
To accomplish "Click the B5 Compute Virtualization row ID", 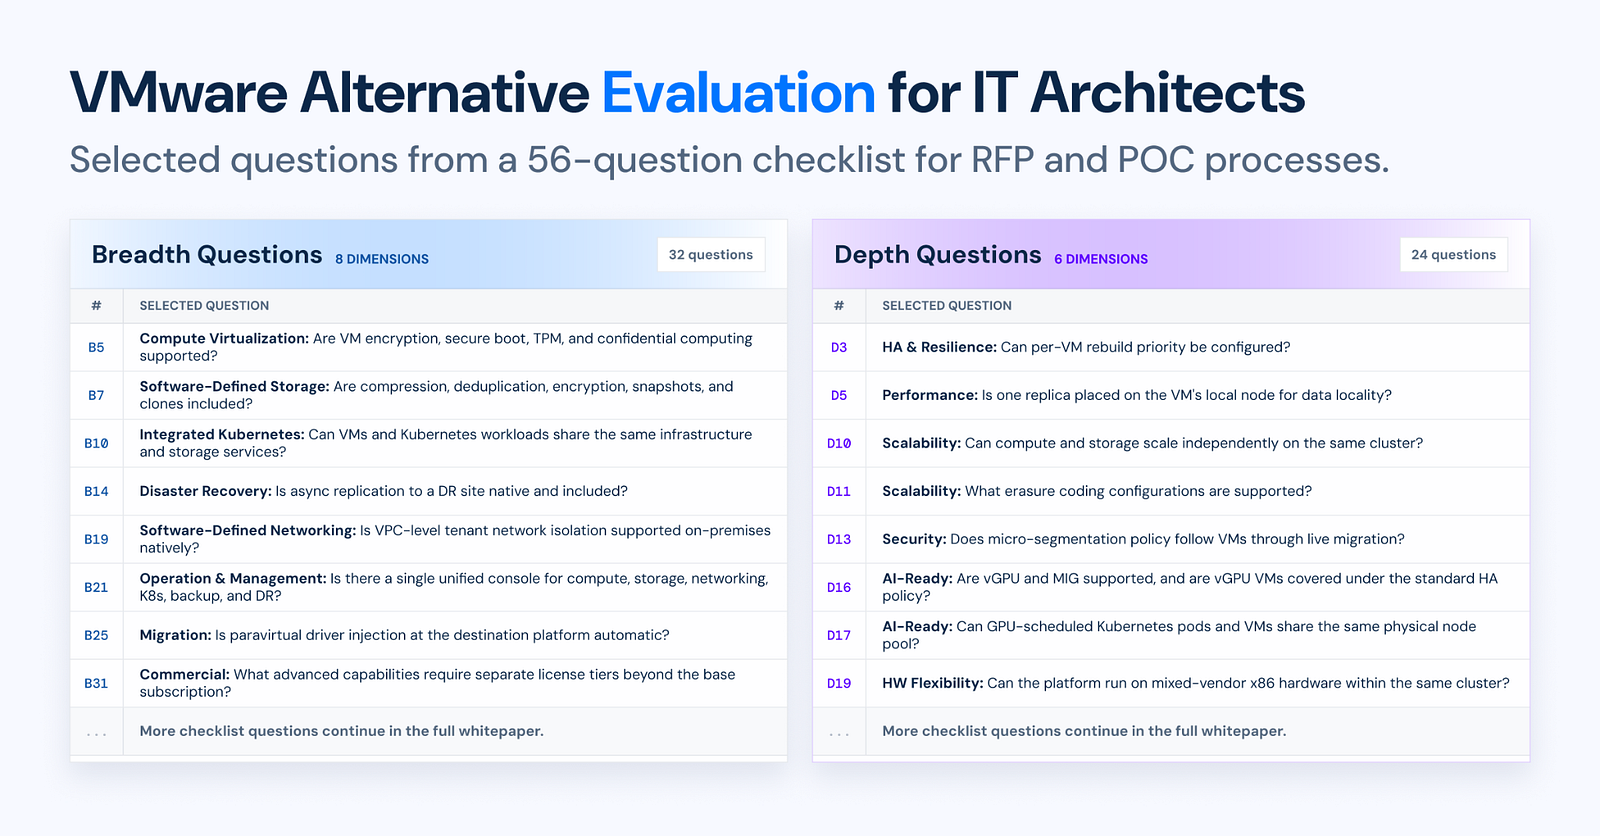I will point(96,347).
